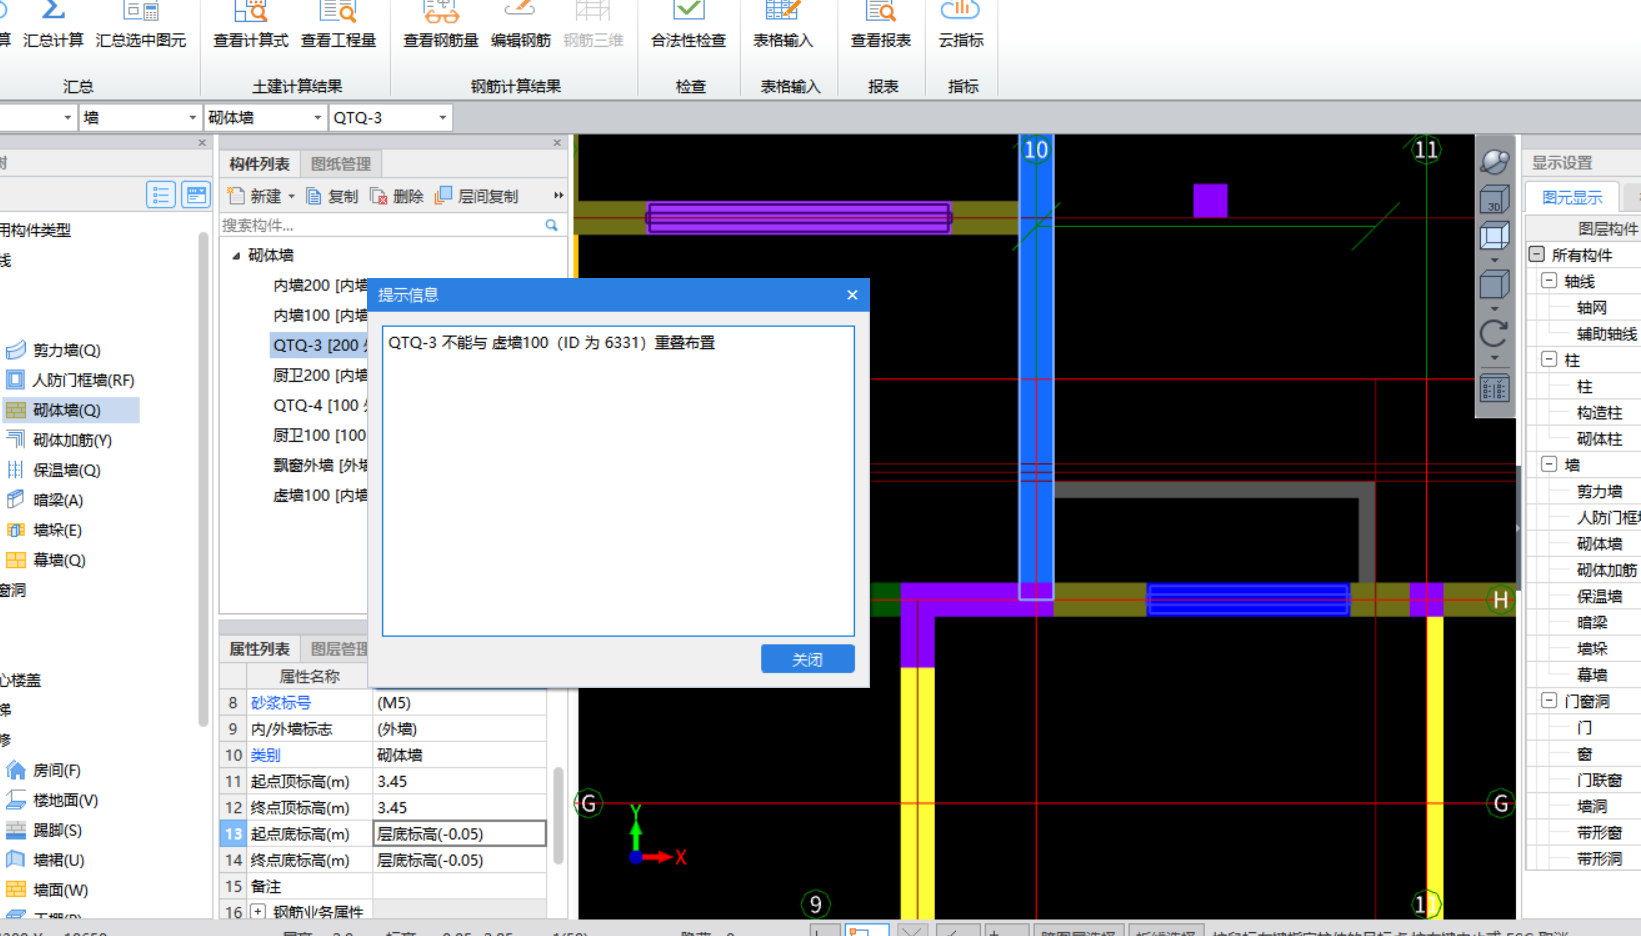Screen dimensions: 1641x936
Task: Click the 3D view cube icon
Action: 1494,200
